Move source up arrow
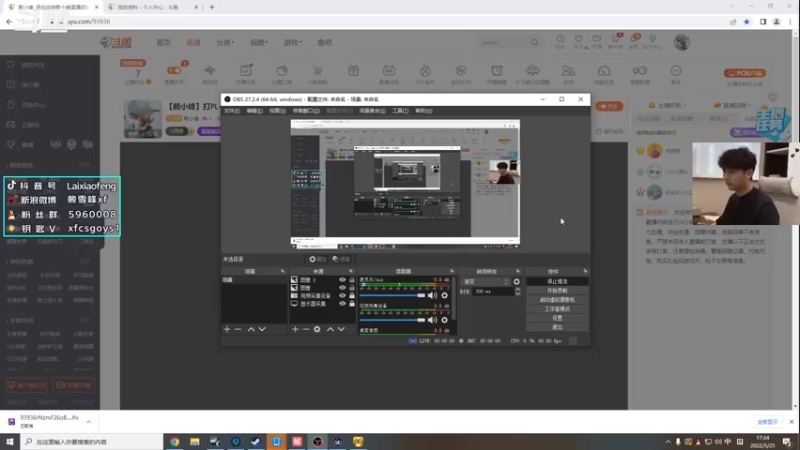800x450 pixels. pyautogui.click(x=330, y=330)
